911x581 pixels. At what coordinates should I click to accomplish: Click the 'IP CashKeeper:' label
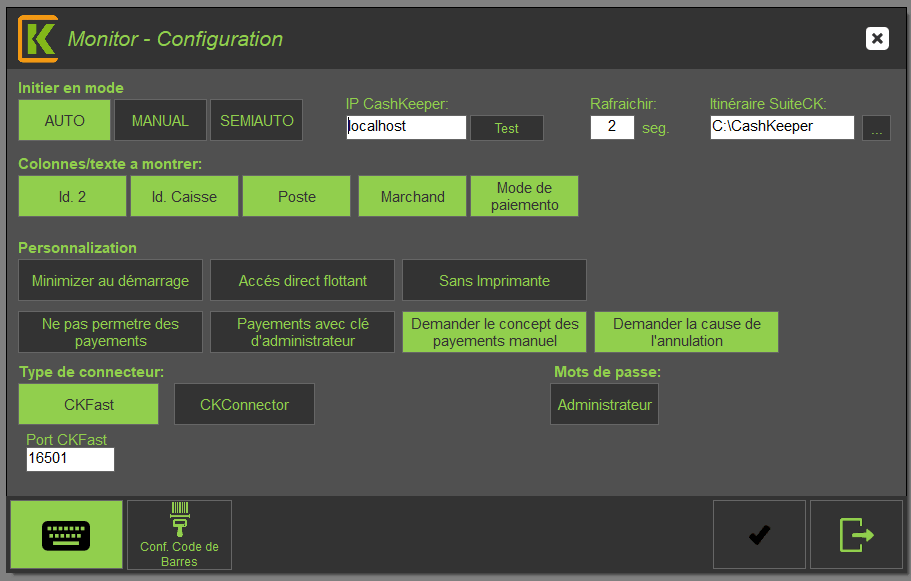pyautogui.click(x=397, y=104)
